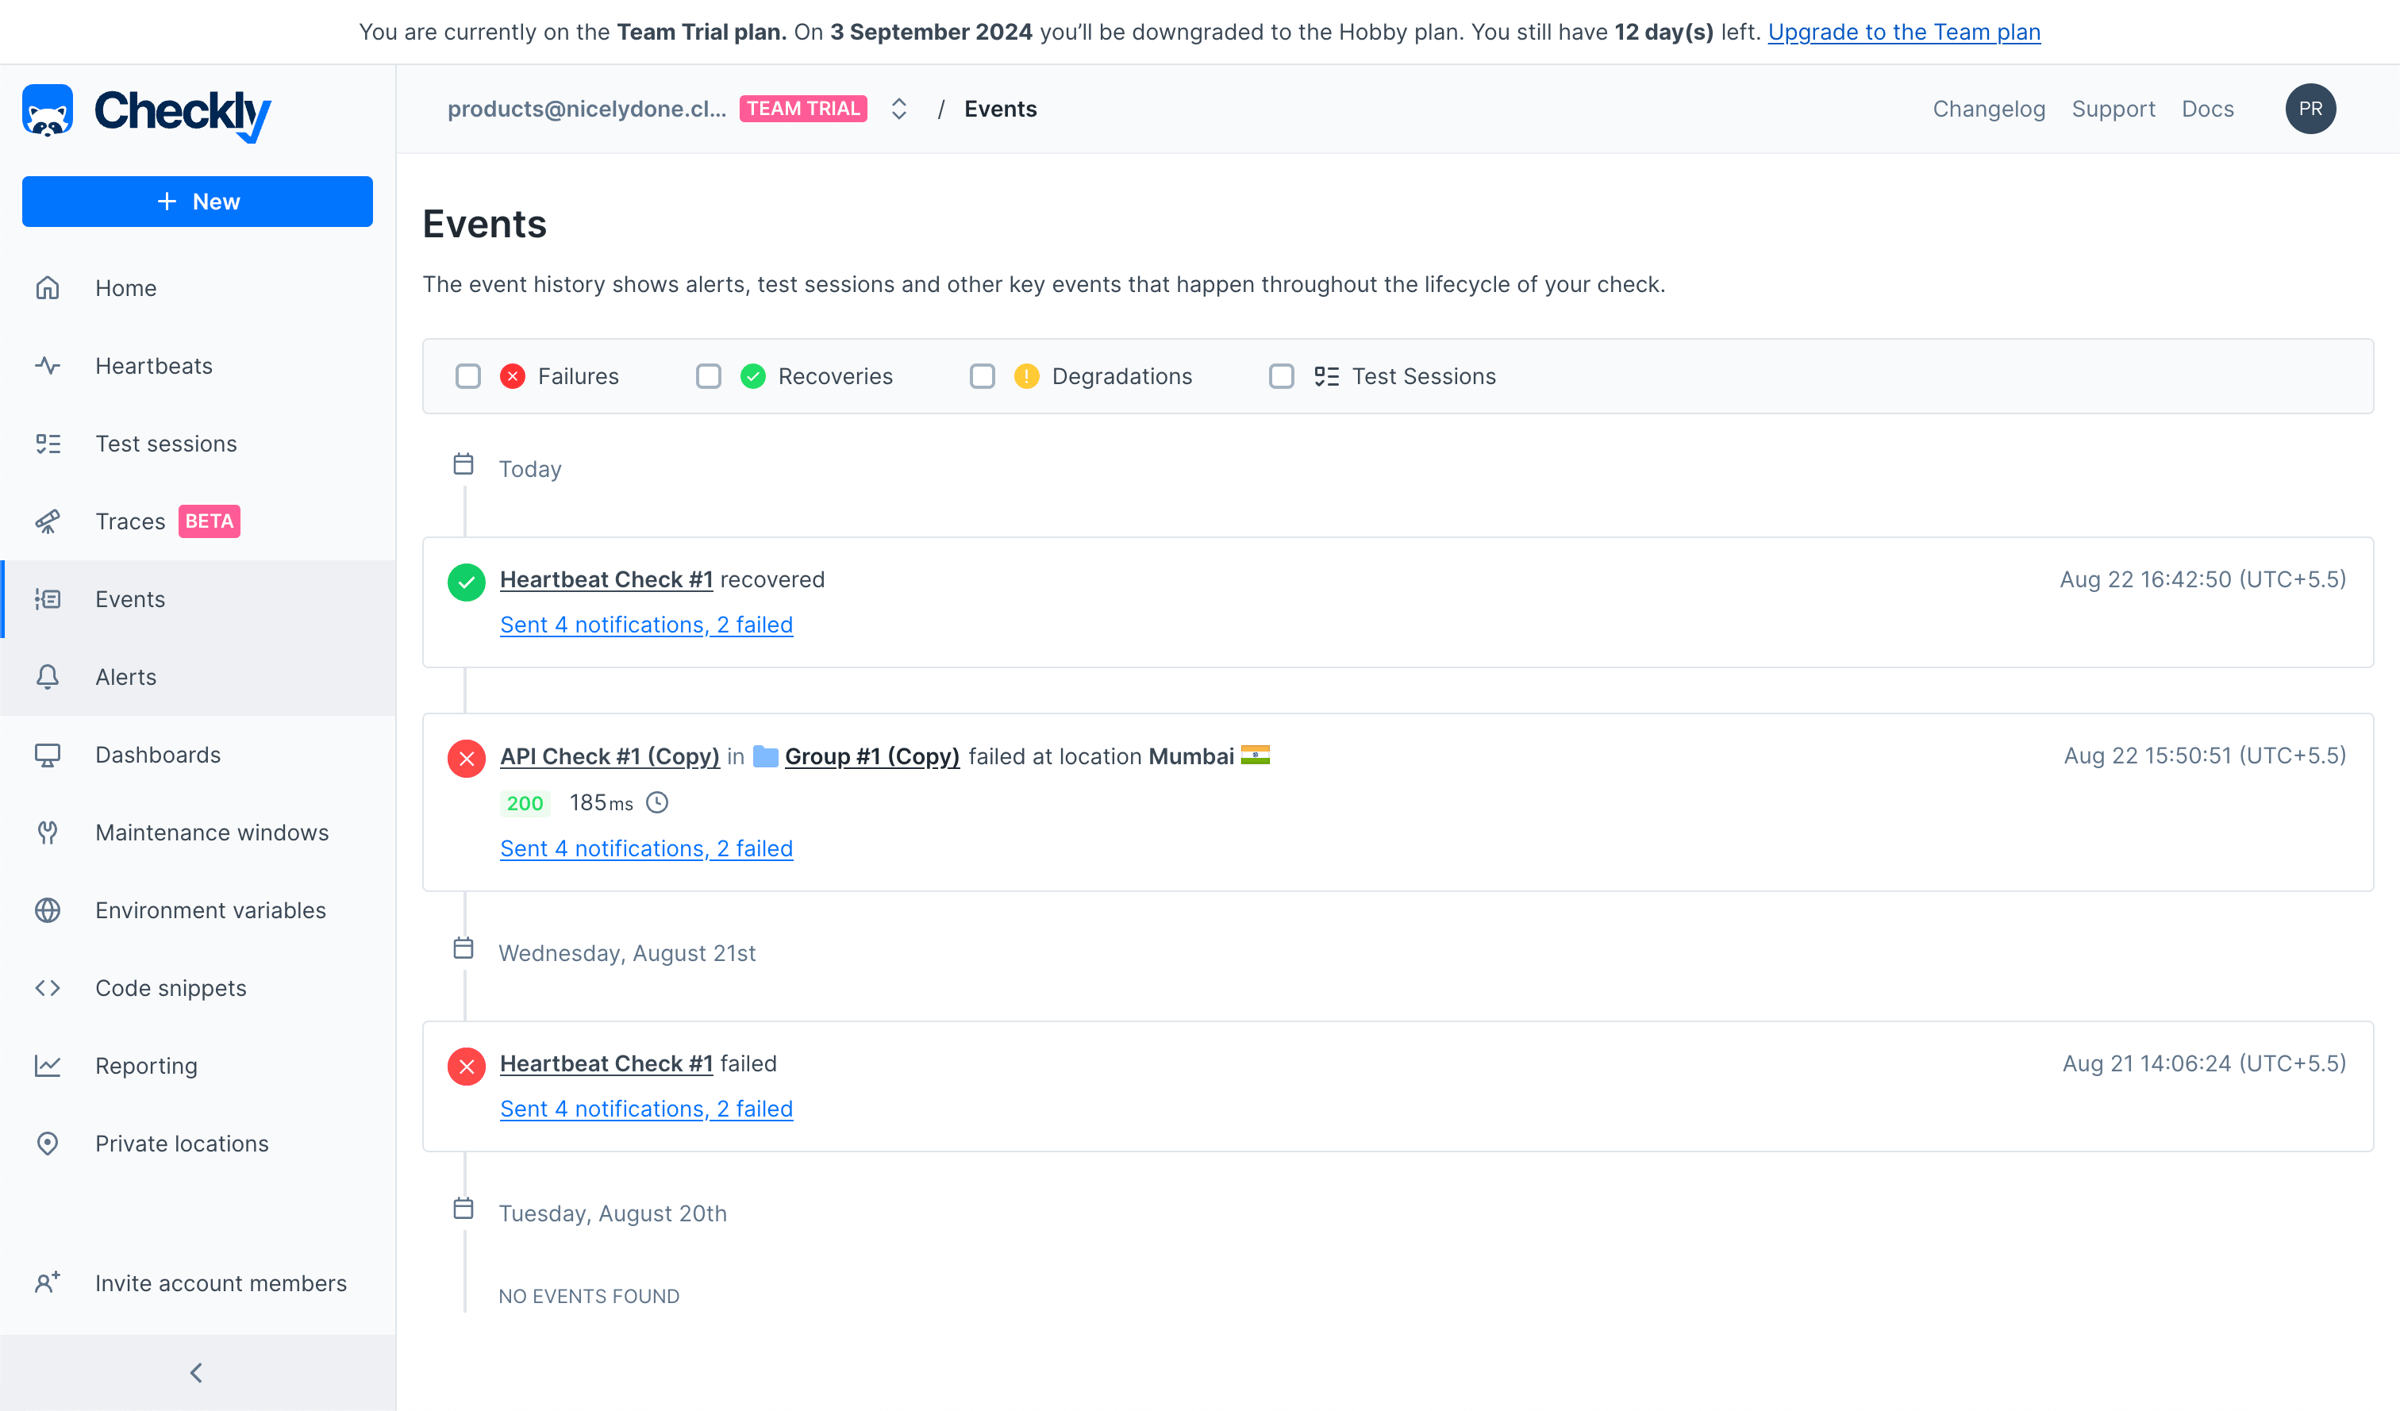Select the Reporting chart icon
2400x1411 pixels.
pyautogui.click(x=47, y=1066)
